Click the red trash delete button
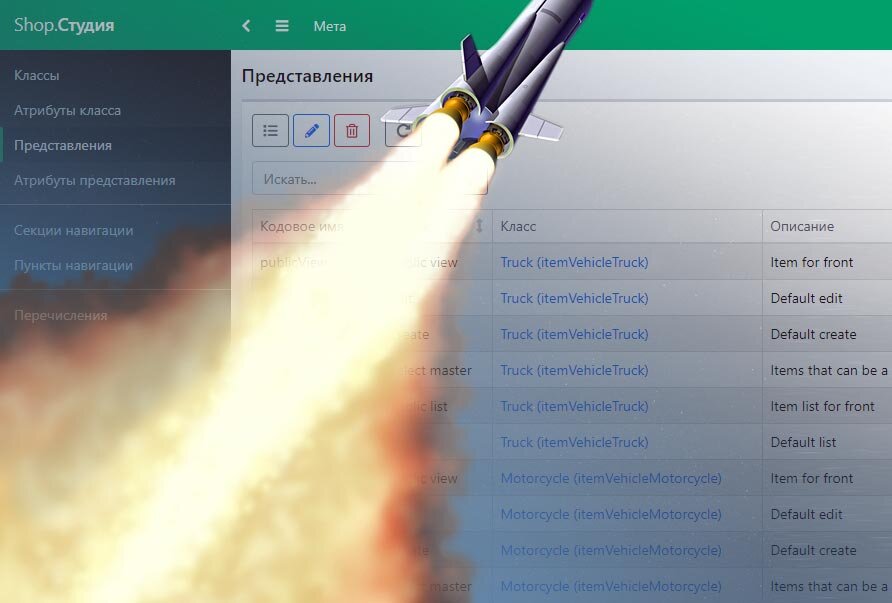 coord(352,131)
